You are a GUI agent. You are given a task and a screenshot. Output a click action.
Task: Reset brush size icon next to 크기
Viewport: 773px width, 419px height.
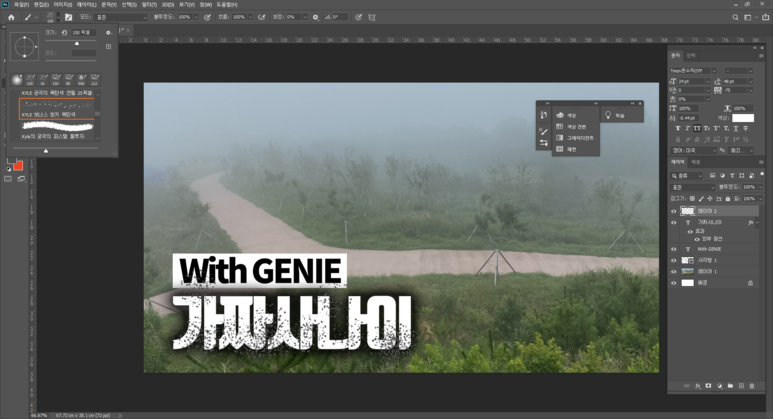pyautogui.click(x=64, y=33)
